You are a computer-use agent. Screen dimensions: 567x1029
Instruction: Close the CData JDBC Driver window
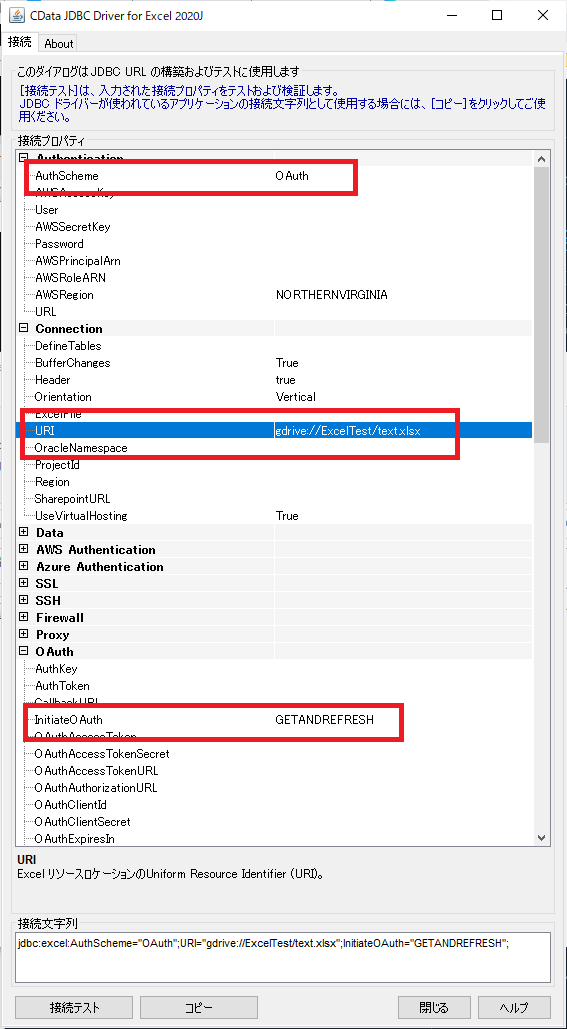tap(543, 14)
